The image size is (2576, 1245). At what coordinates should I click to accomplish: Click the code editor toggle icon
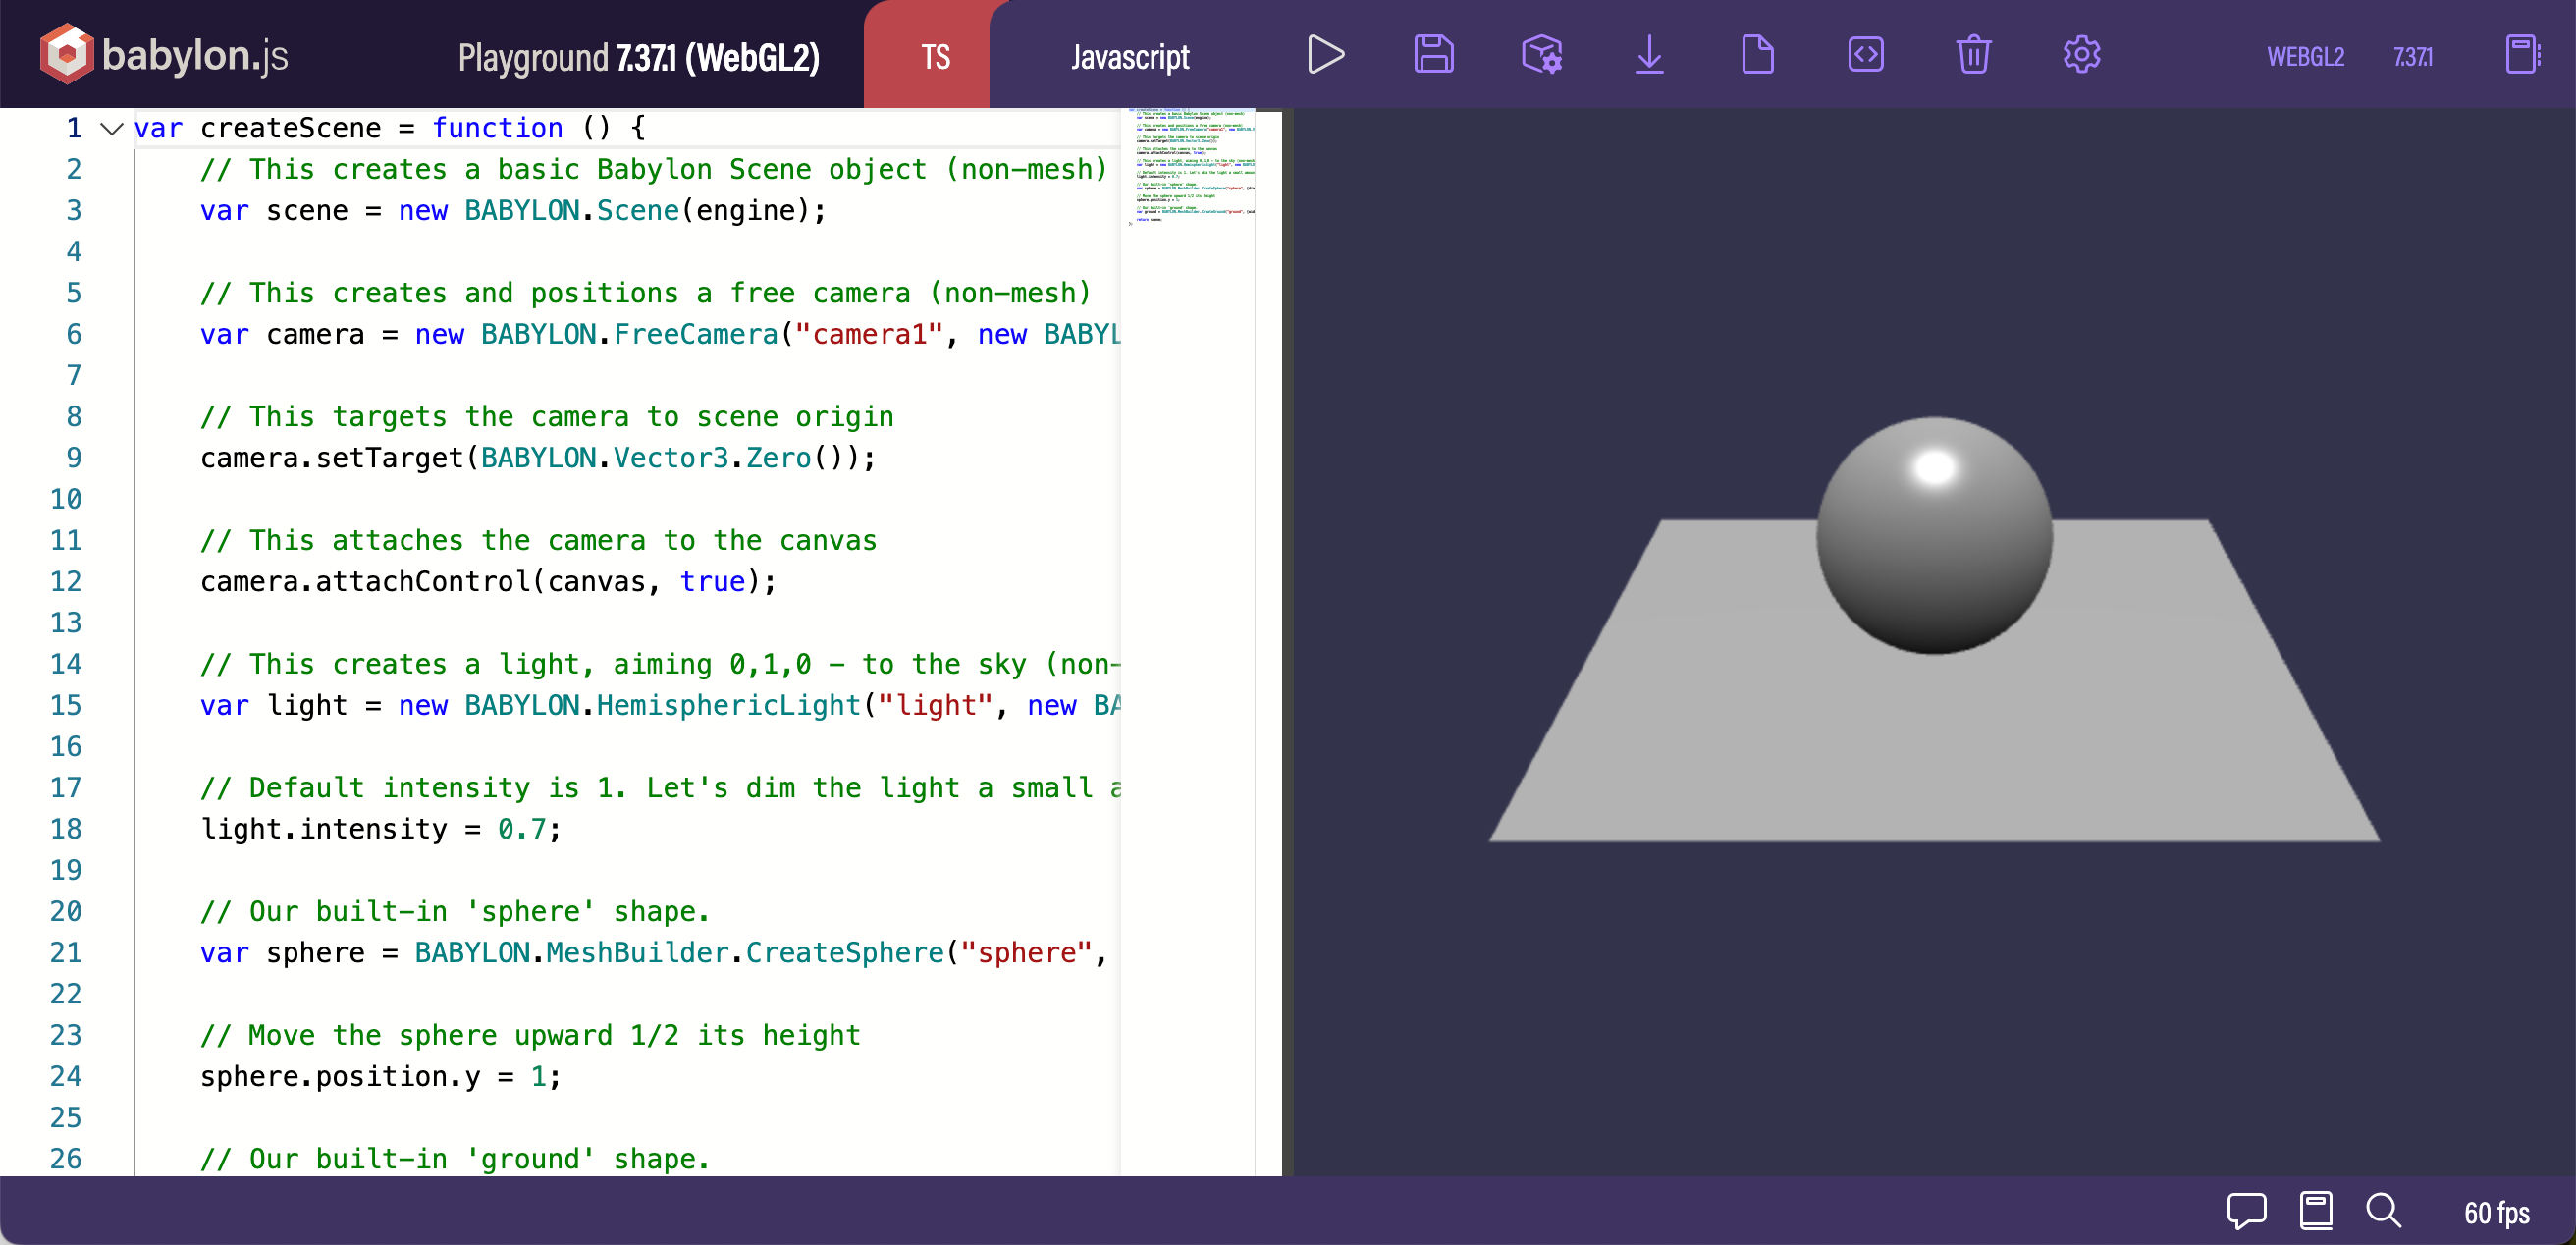(1865, 55)
